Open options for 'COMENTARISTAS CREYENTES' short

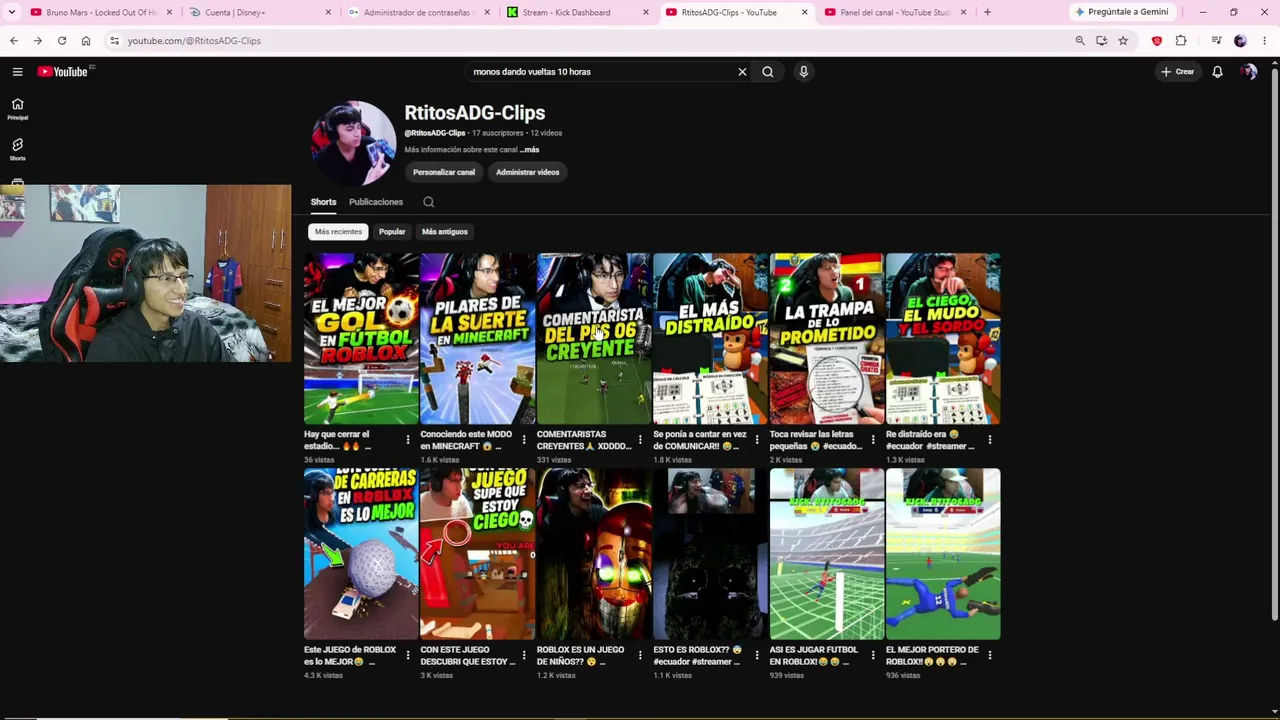pos(640,439)
